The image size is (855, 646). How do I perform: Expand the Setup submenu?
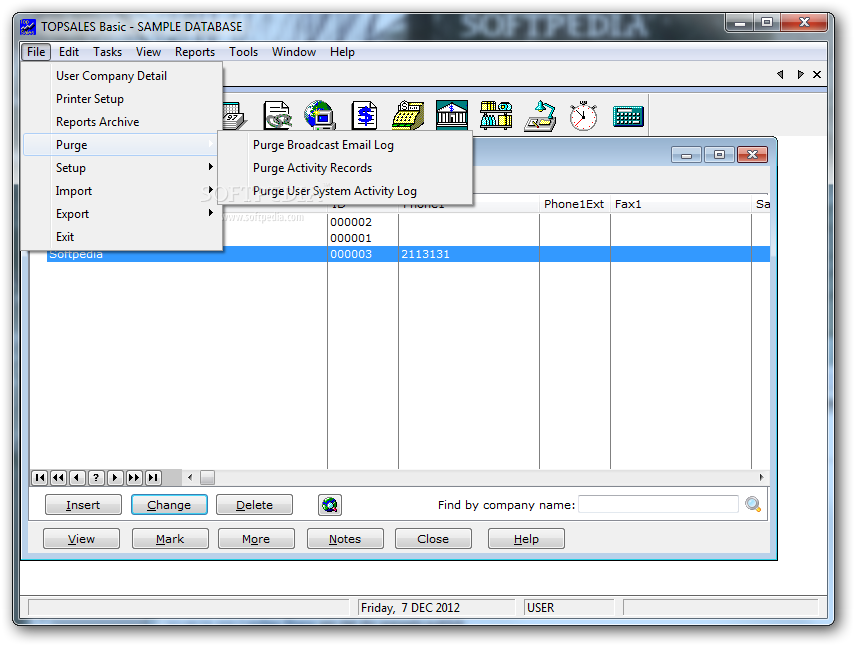click(122, 168)
